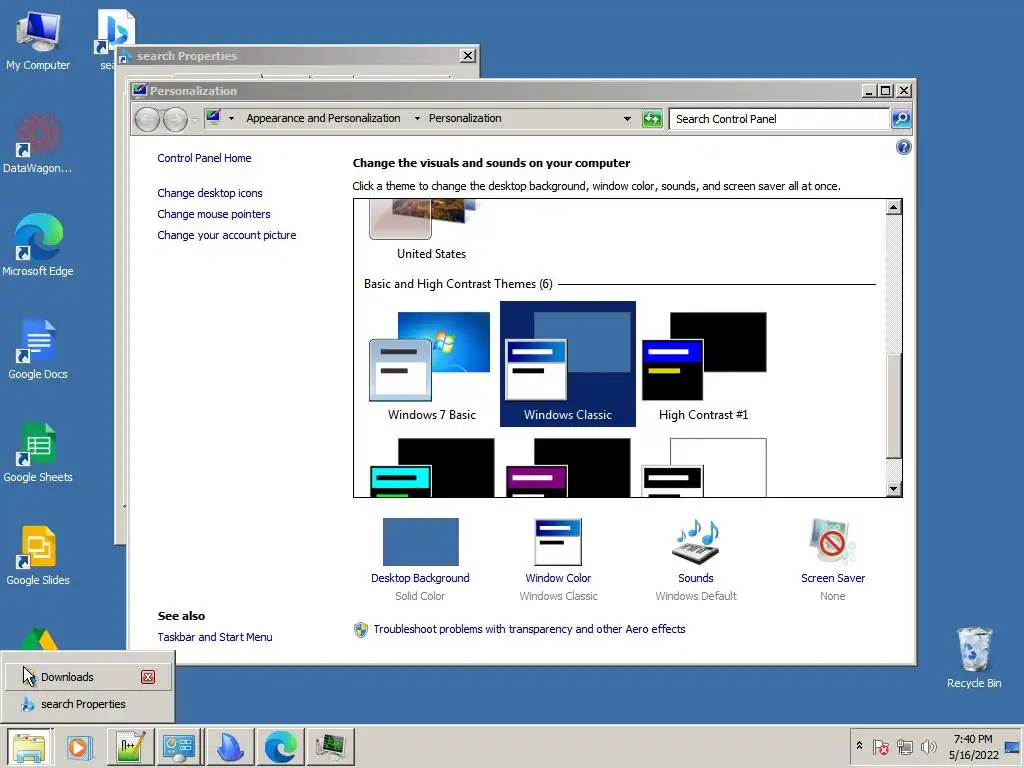Click the show desktop tray icon
Screen dimensions: 1024x768
(1012, 746)
